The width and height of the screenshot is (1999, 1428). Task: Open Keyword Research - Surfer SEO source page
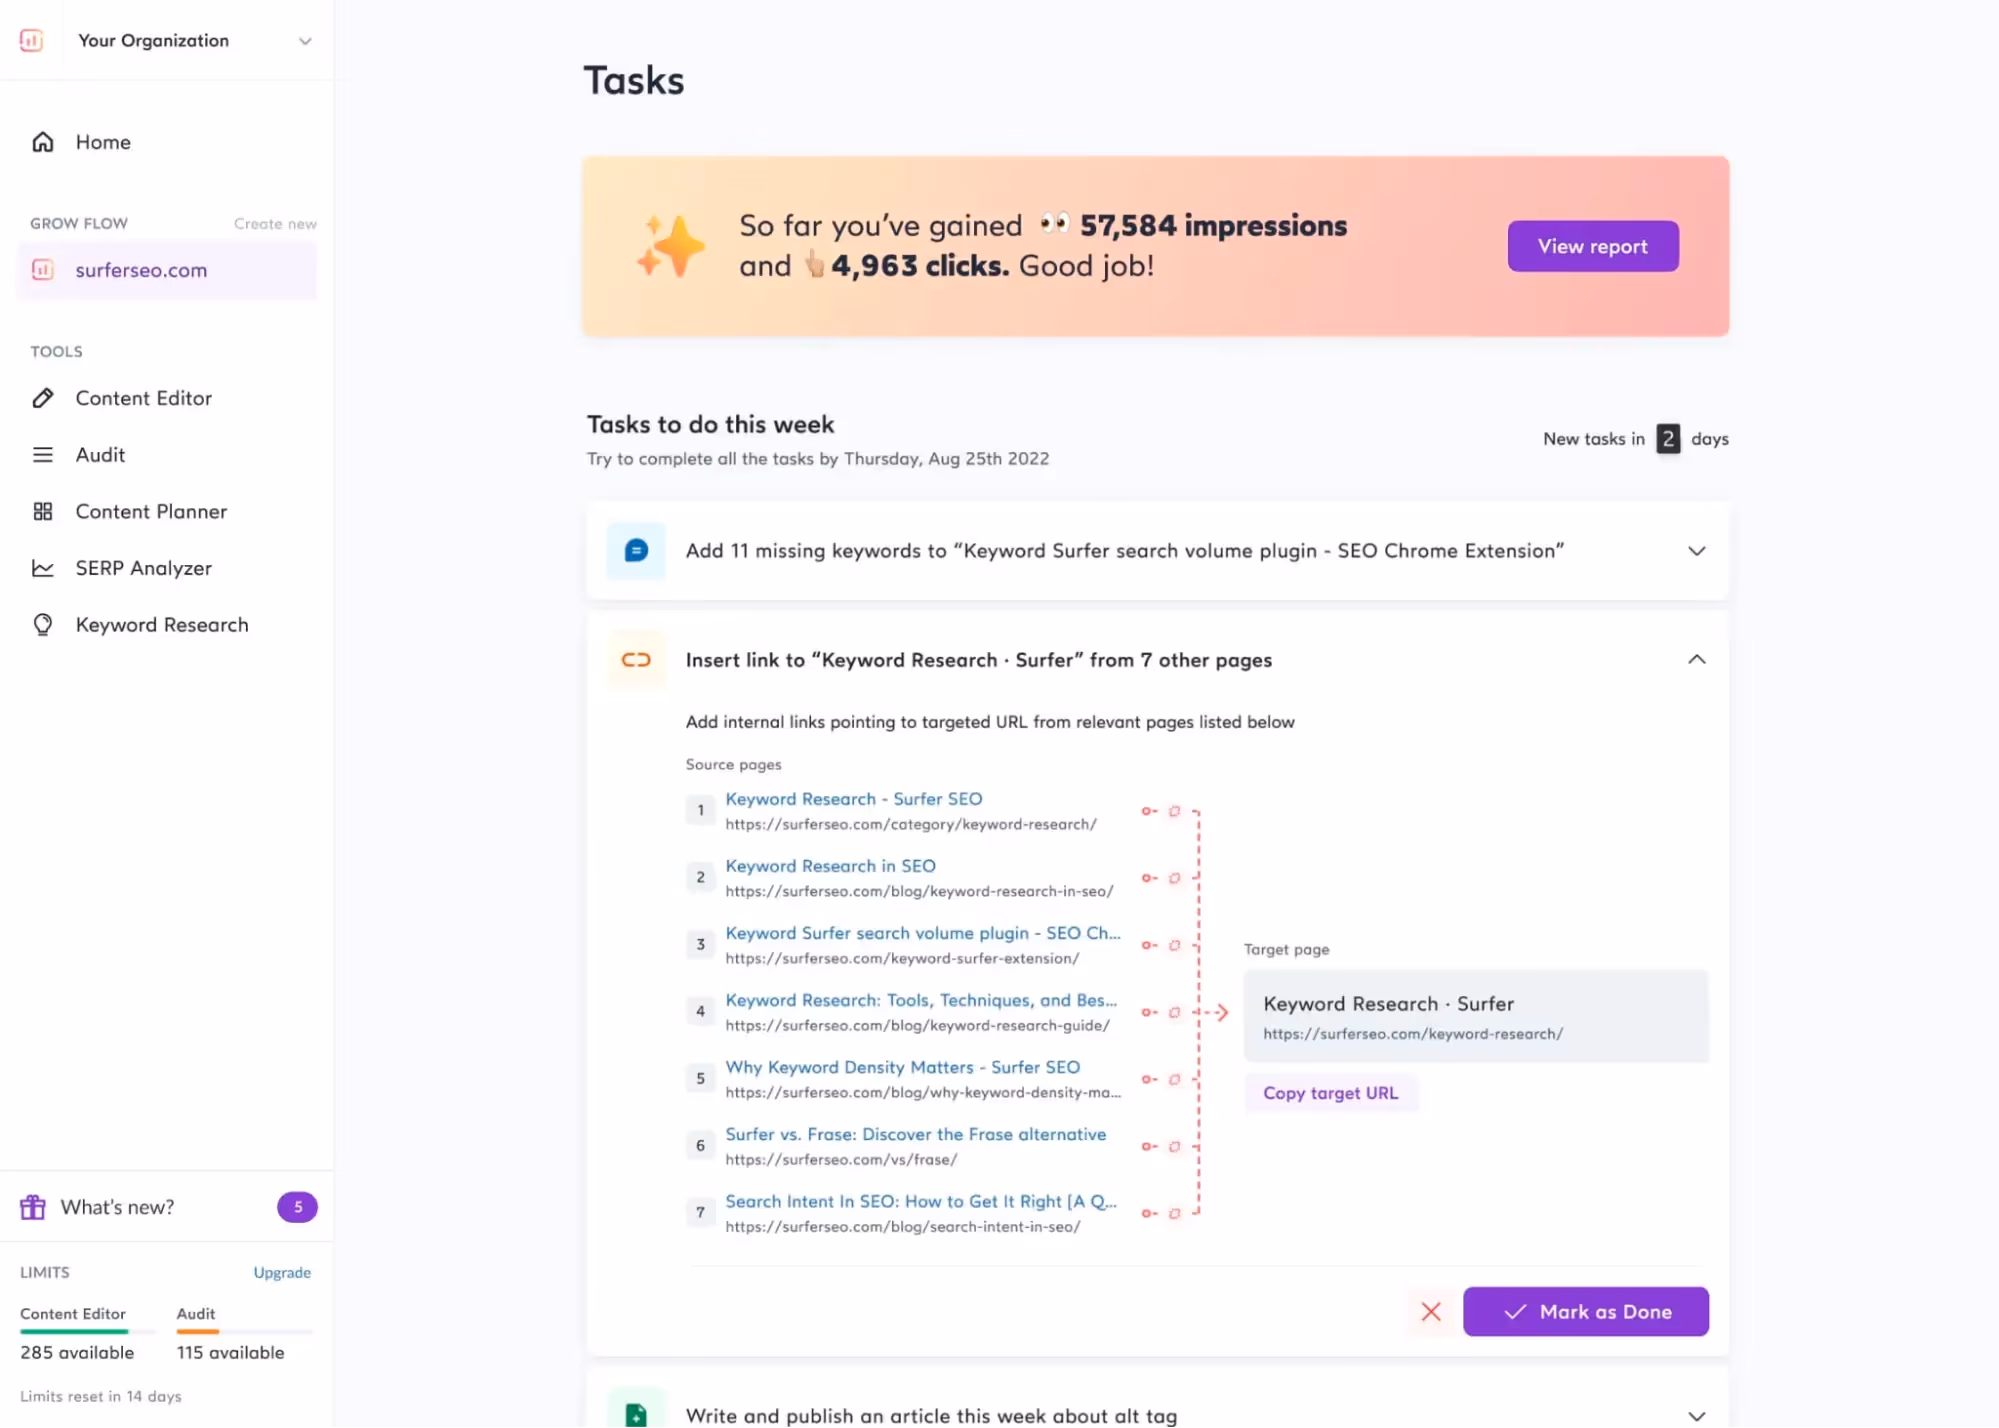(854, 799)
